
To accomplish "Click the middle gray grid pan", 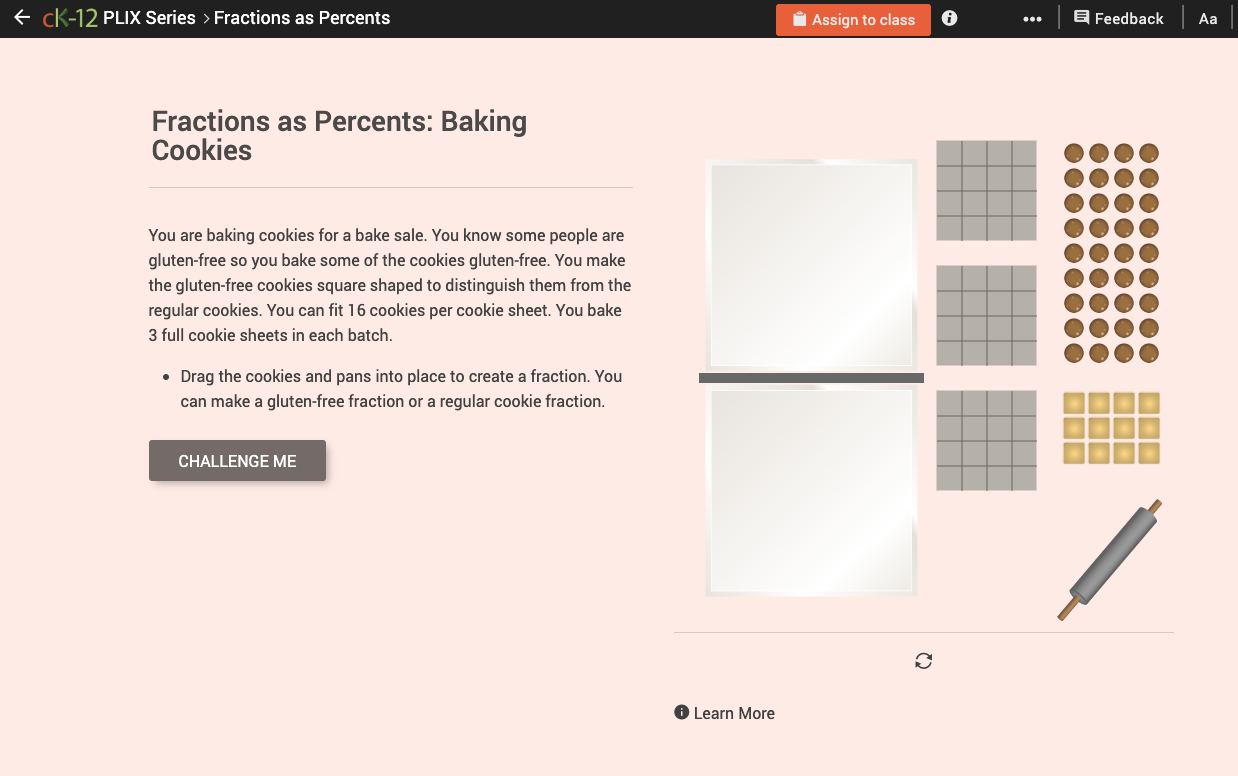I will (x=985, y=315).
